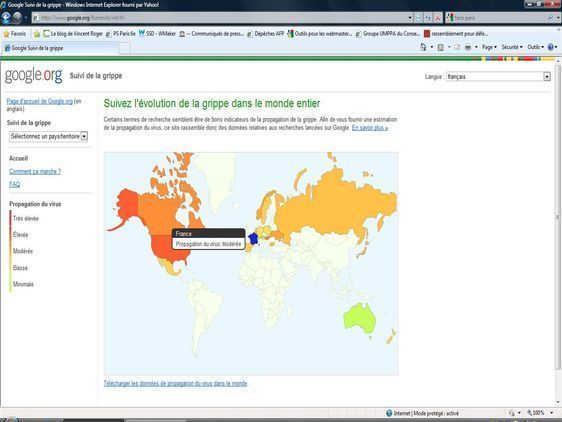Click Russia on the flu map
The width and height of the screenshot is (562, 422).
(x=333, y=208)
